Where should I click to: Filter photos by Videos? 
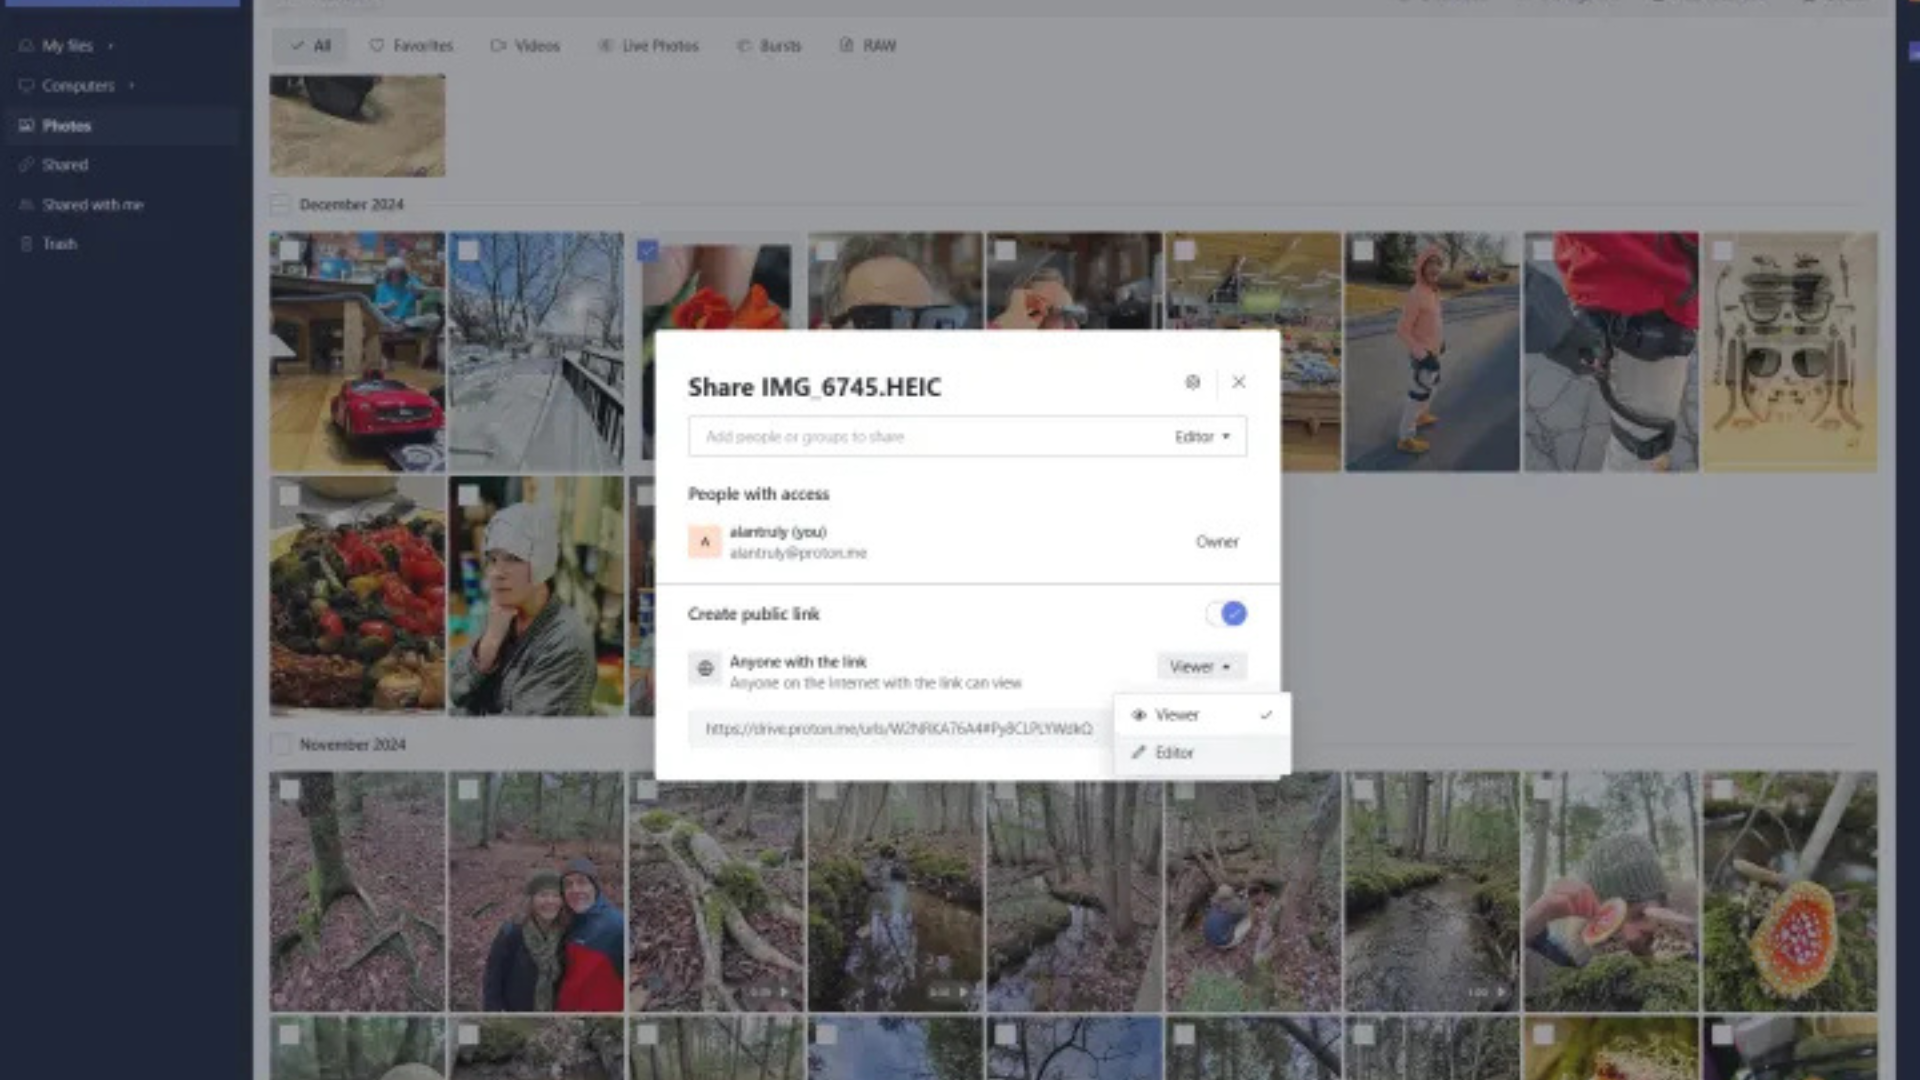525,46
